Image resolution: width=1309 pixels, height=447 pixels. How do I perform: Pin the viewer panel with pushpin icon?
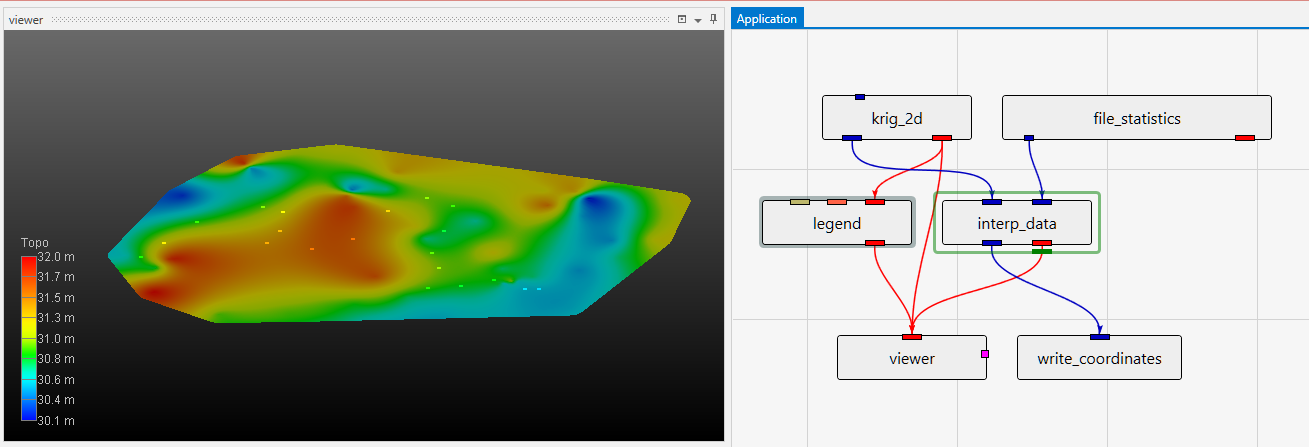coord(713,19)
